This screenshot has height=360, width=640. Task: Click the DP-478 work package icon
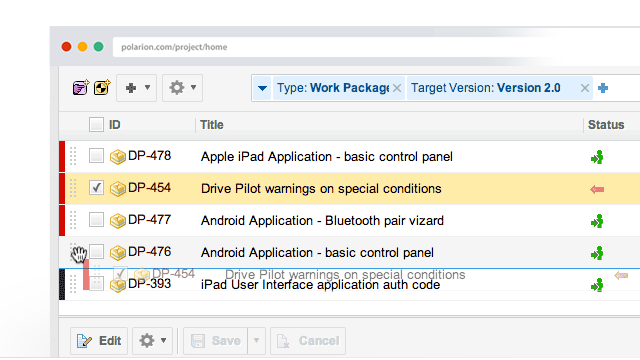(118, 157)
